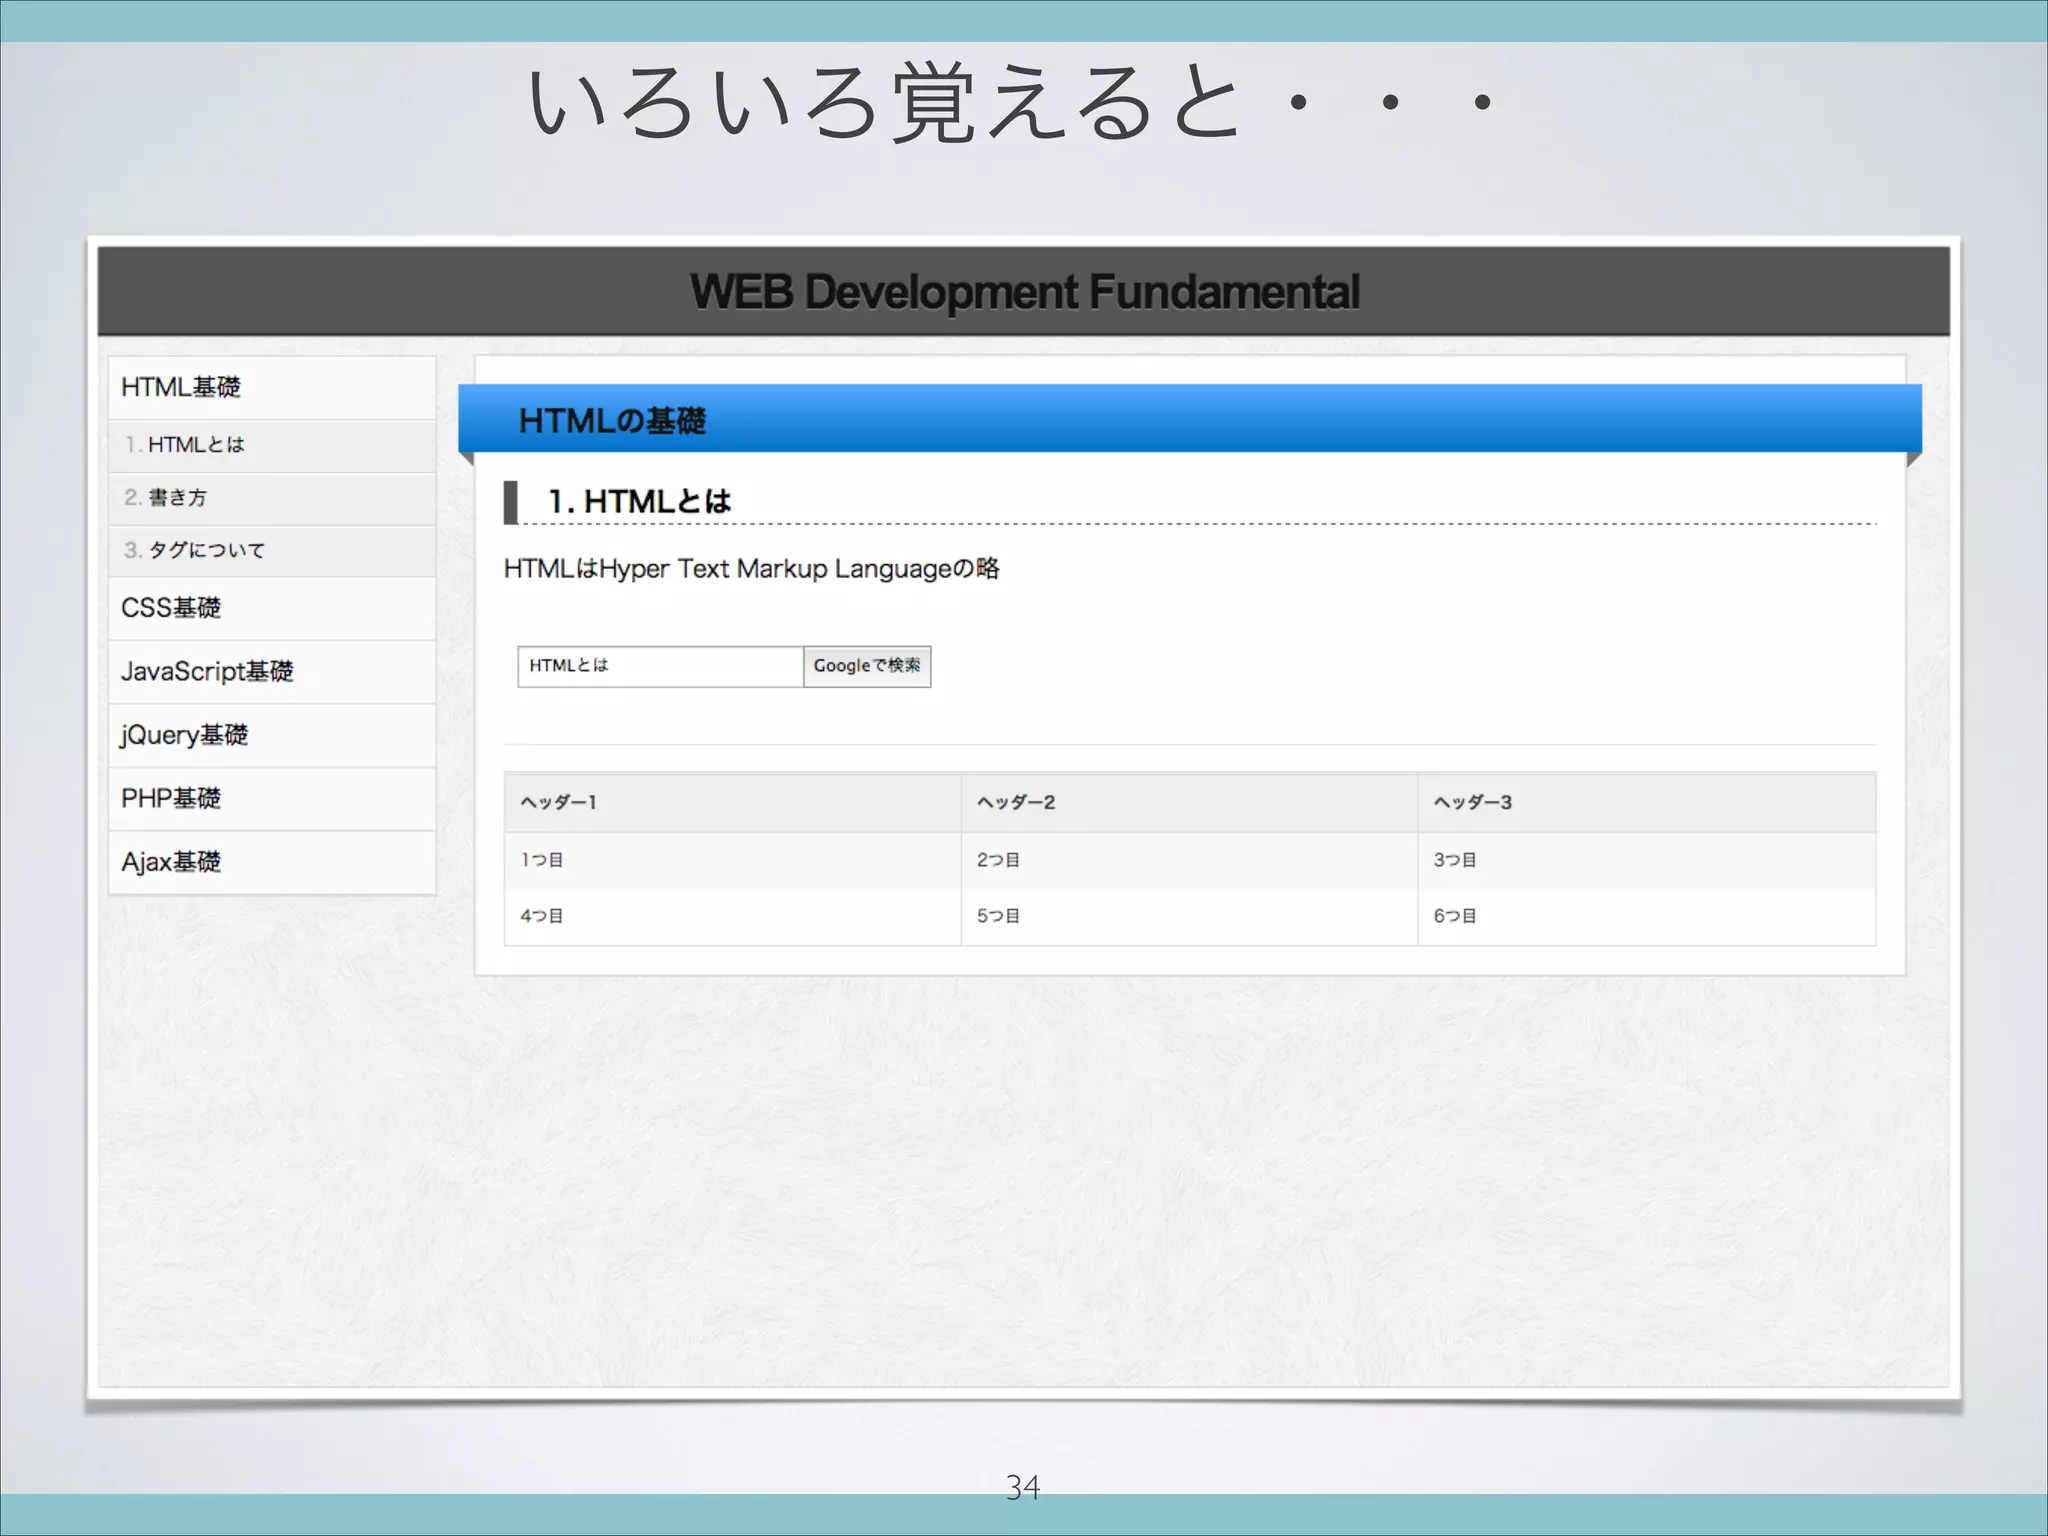Click the blue 'HTMLの基礎' banner heading
Viewport: 2048px width, 1536px height.
tap(612, 421)
